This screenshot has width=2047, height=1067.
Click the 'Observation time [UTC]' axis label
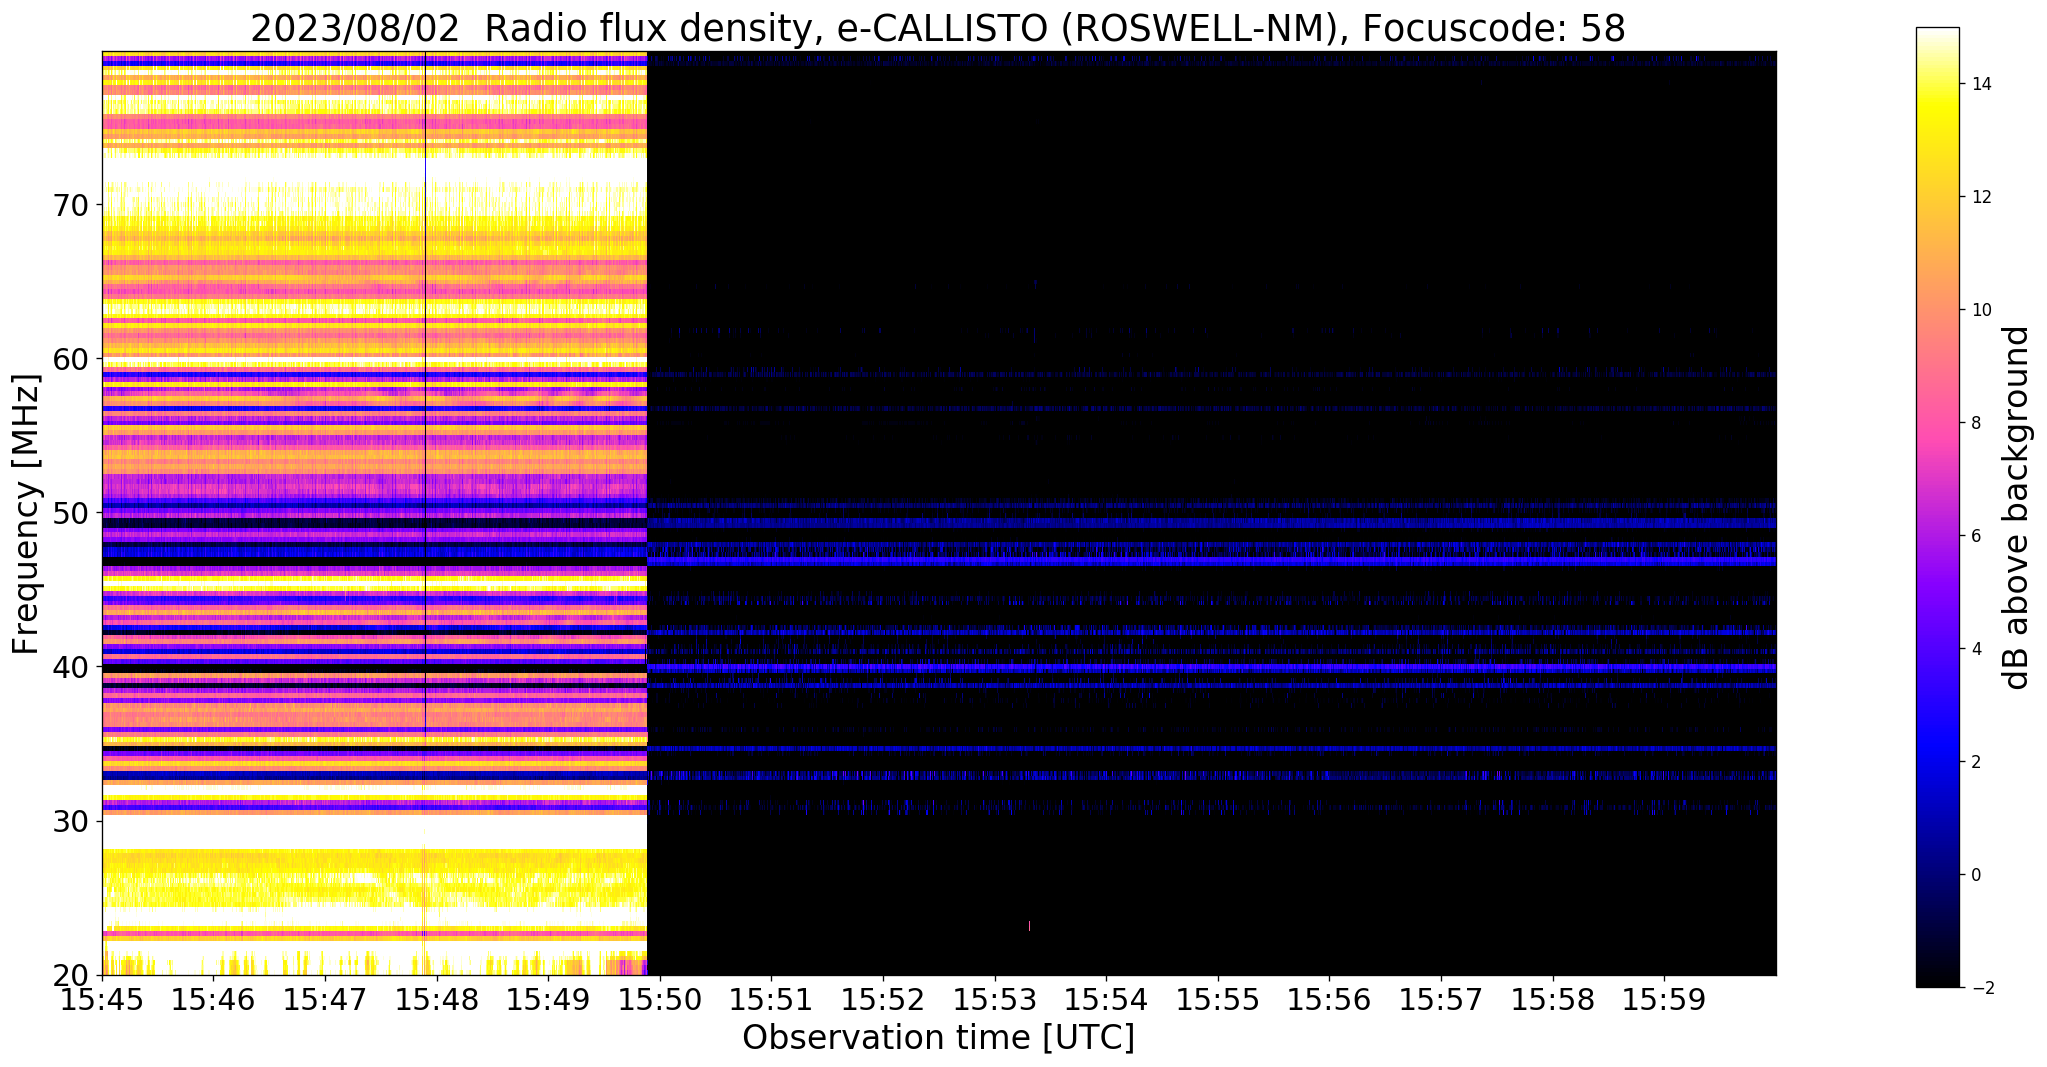pos(938,1037)
